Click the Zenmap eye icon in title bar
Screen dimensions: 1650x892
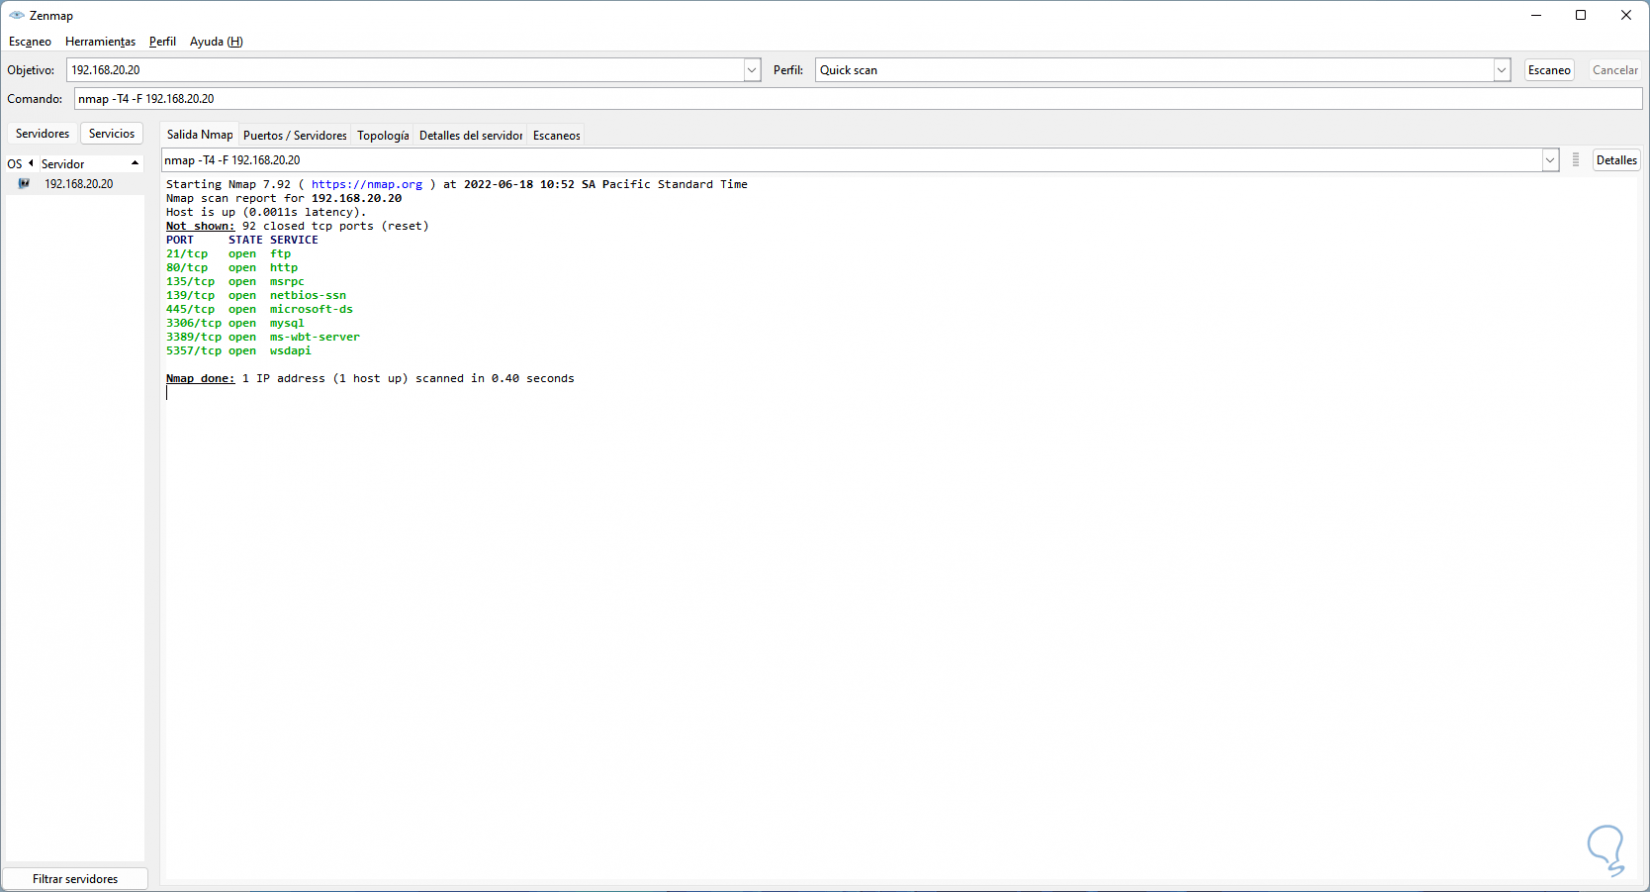[x=16, y=16]
